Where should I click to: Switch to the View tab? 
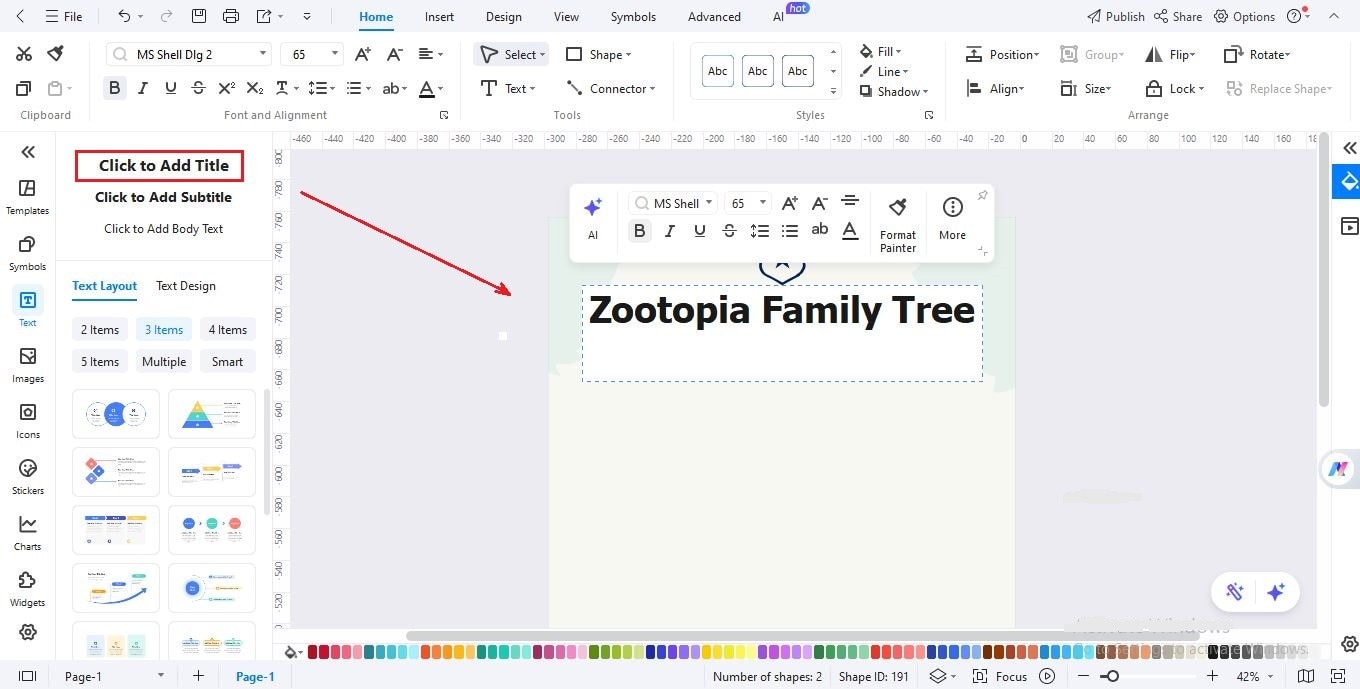(566, 16)
